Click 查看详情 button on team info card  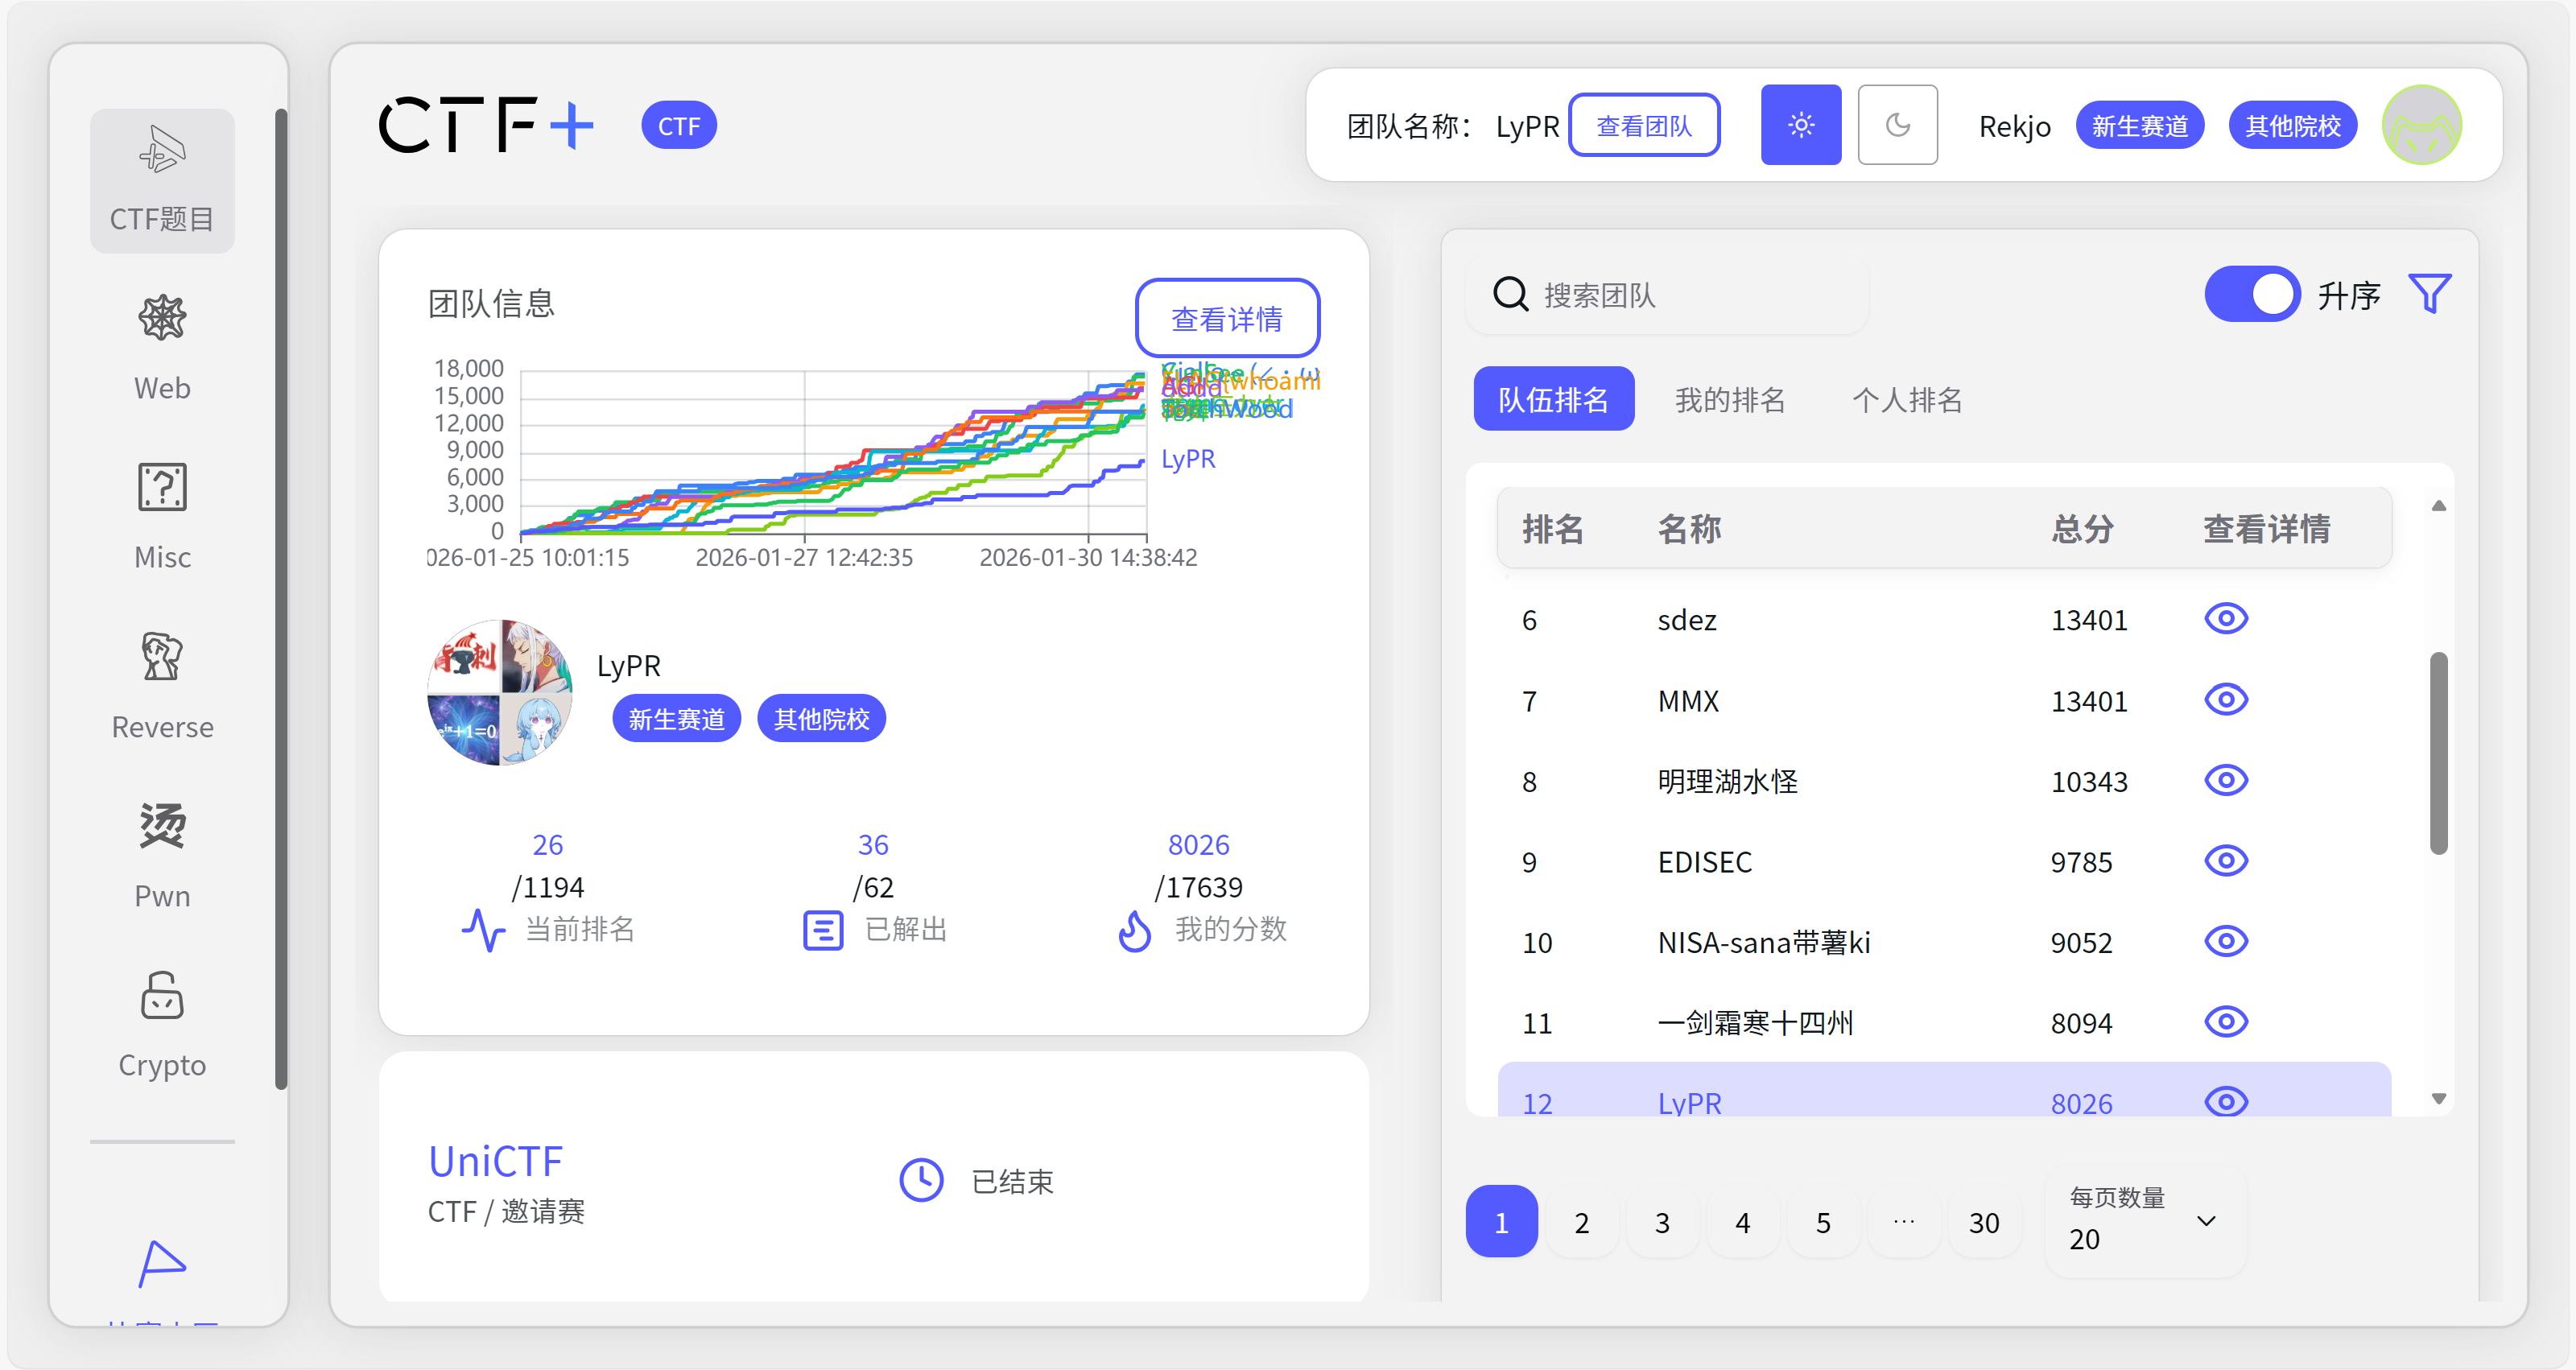1227,318
